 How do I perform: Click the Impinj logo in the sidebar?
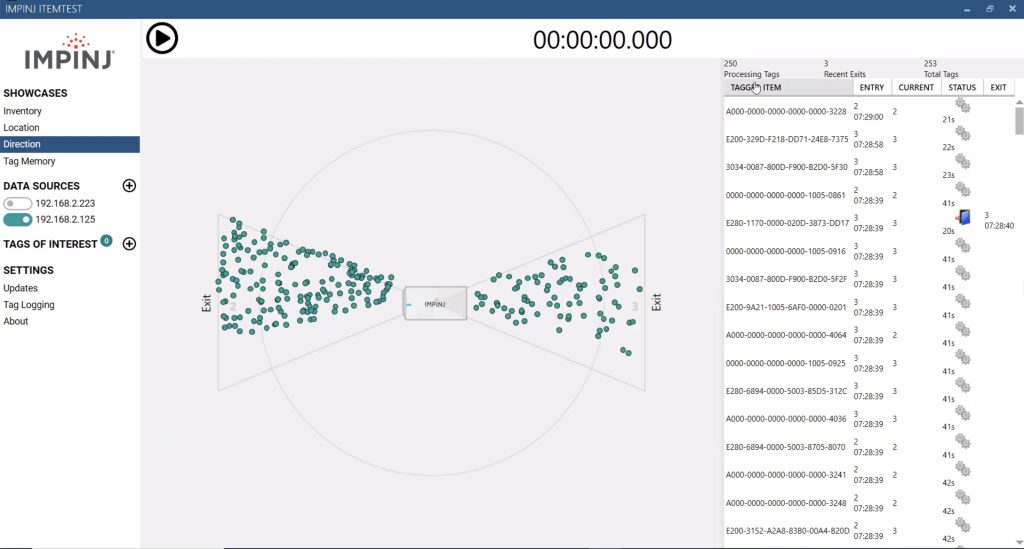(69, 52)
